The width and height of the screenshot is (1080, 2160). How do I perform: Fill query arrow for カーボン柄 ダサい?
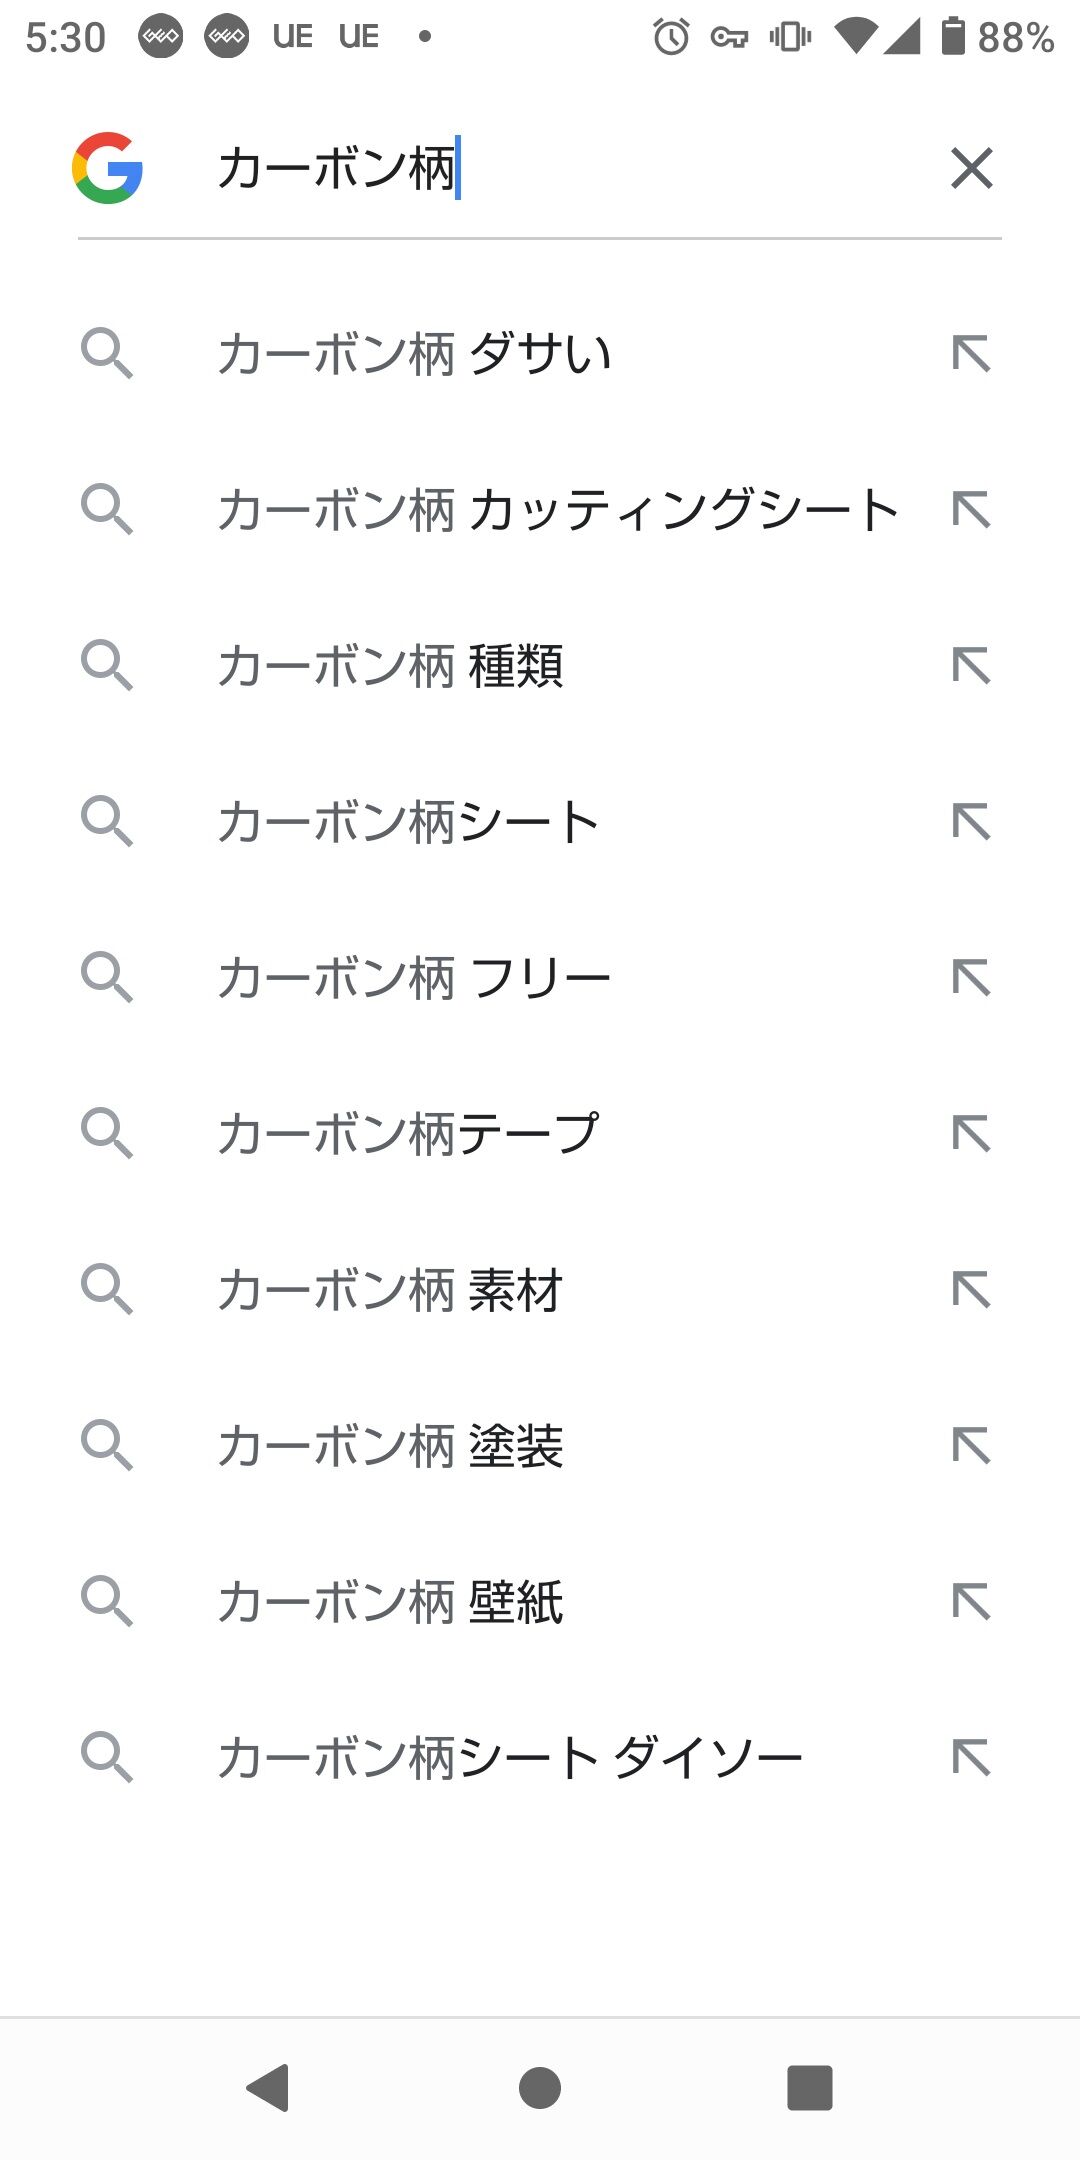(971, 354)
